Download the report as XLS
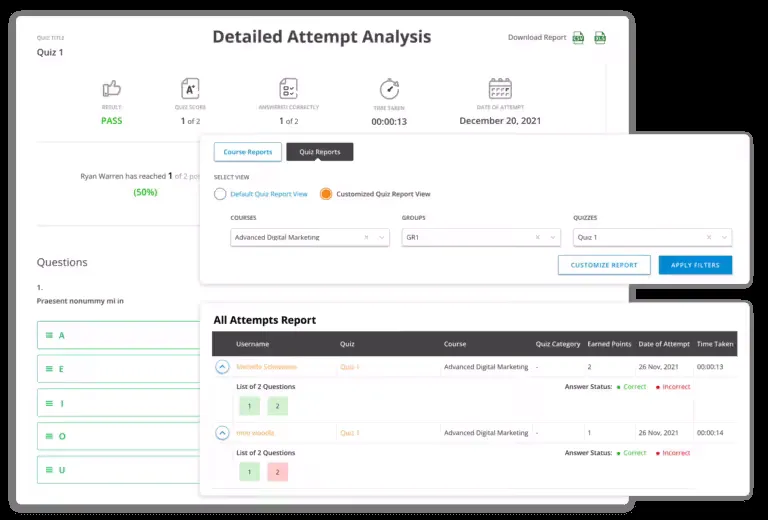 point(600,38)
